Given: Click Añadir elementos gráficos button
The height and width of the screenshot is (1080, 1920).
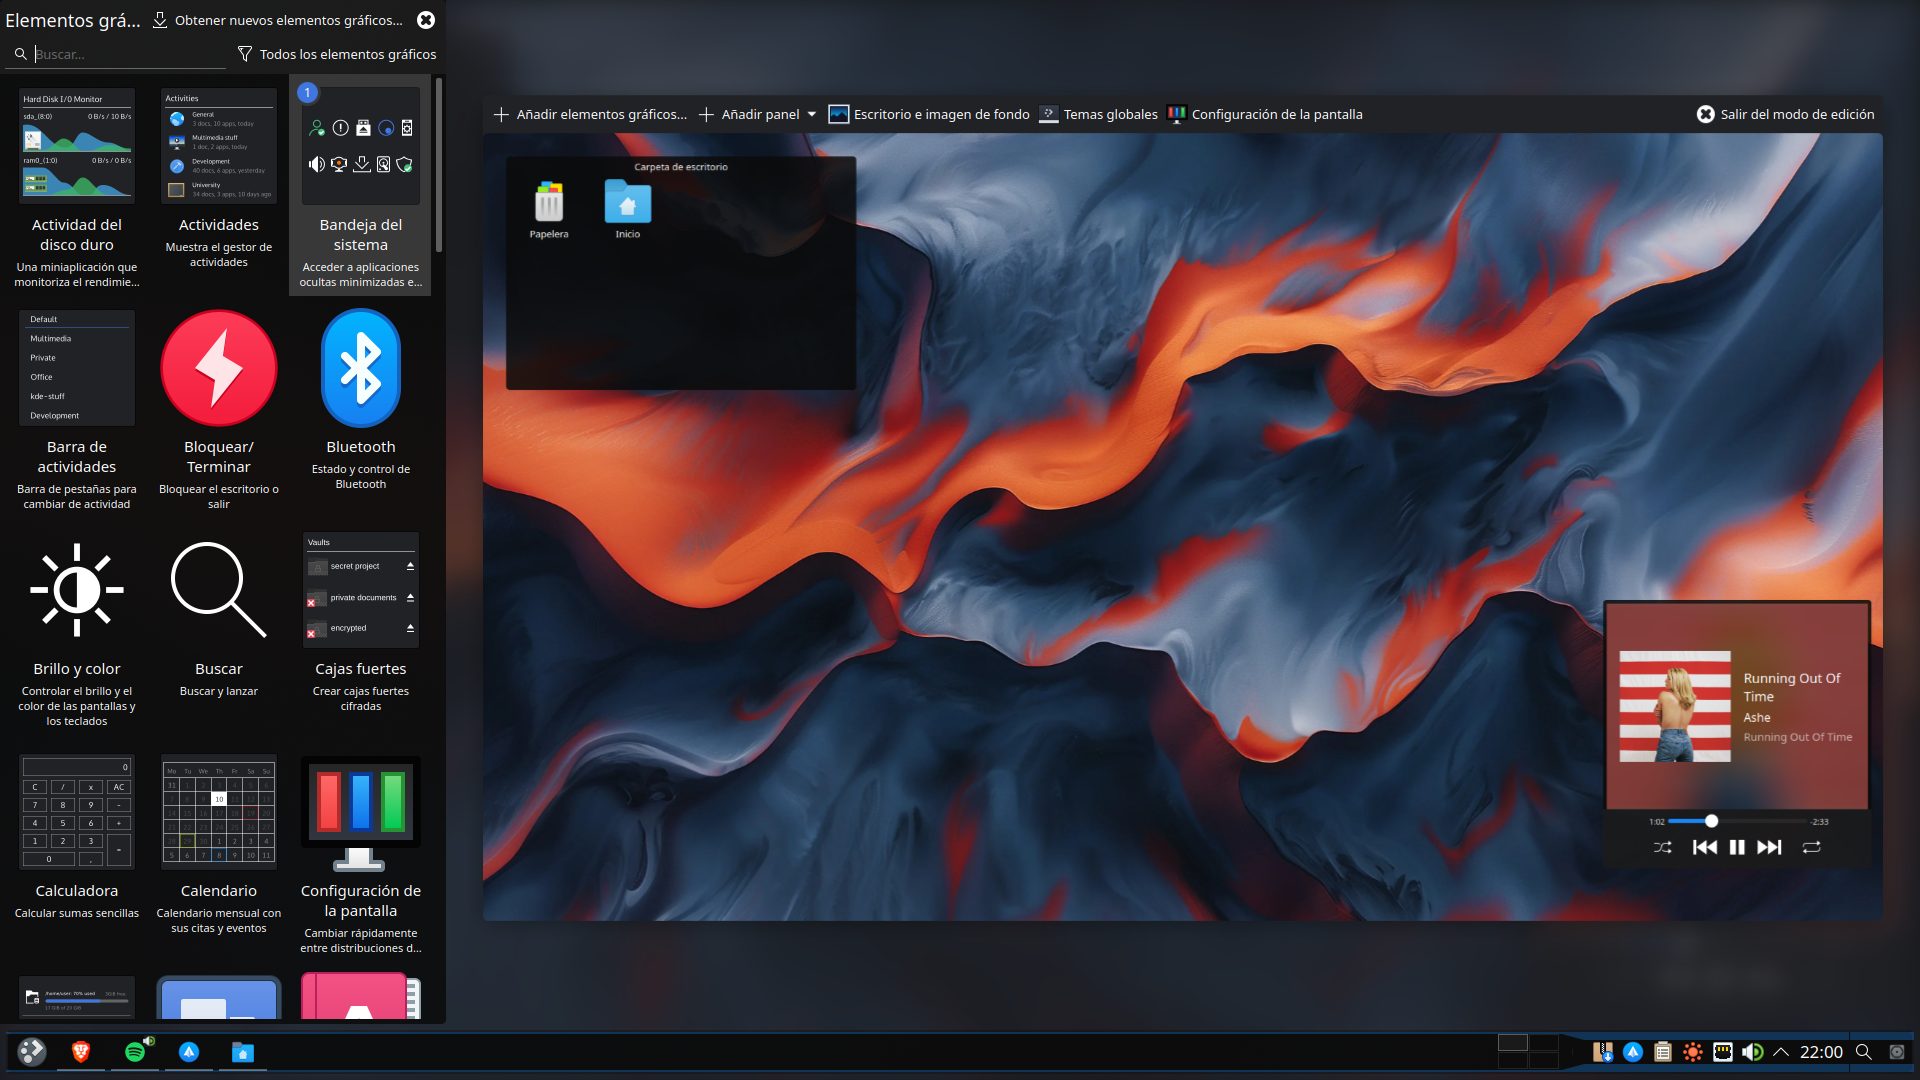Looking at the screenshot, I should [x=590, y=115].
